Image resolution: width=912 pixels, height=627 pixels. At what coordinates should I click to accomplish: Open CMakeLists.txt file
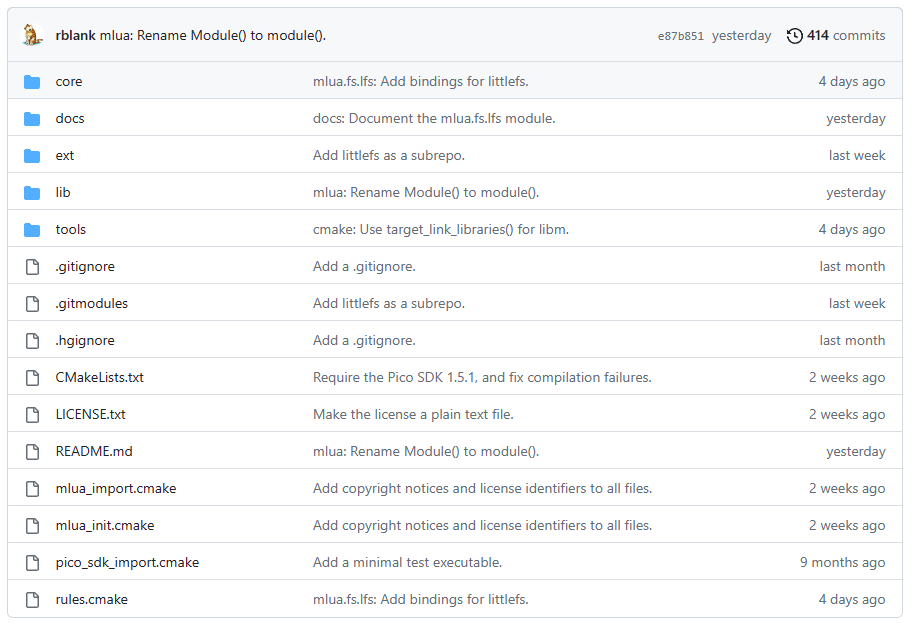99,377
